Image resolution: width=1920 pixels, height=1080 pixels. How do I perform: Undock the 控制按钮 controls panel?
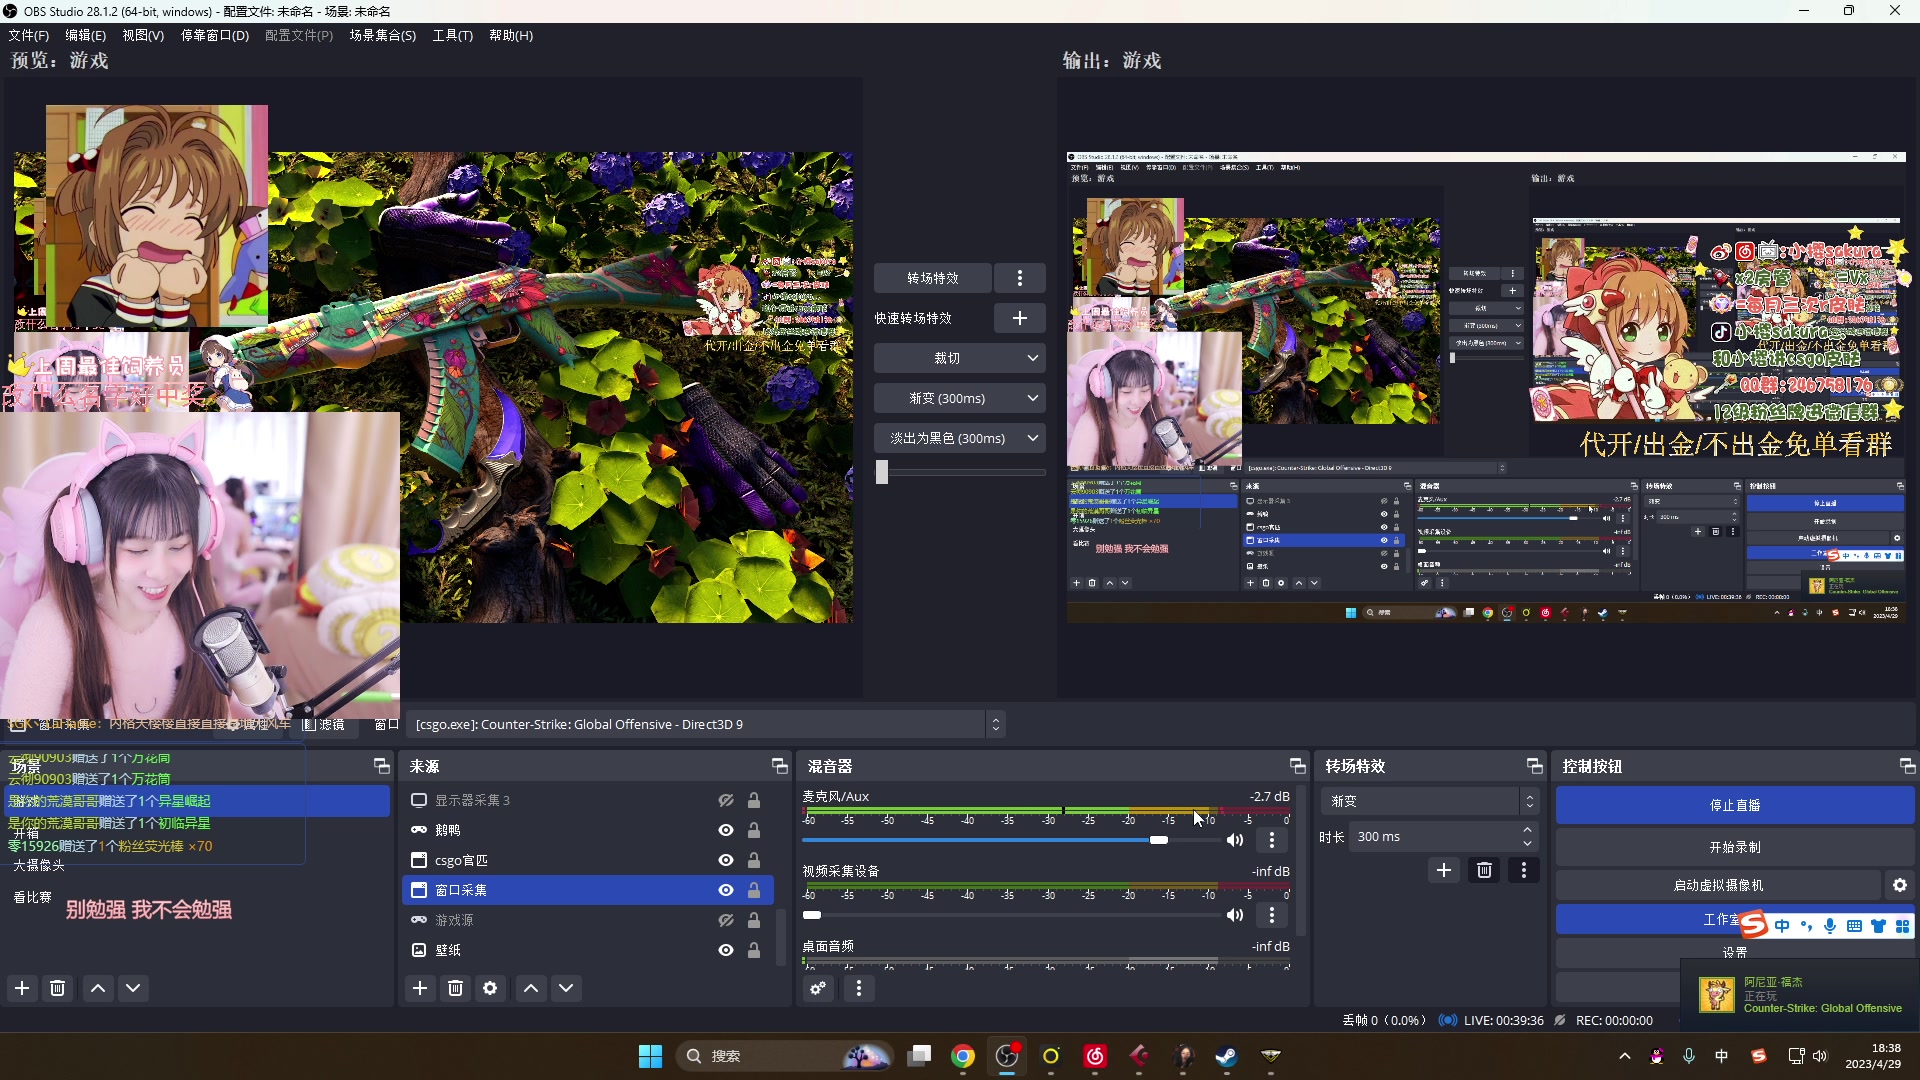click(x=1907, y=766)
